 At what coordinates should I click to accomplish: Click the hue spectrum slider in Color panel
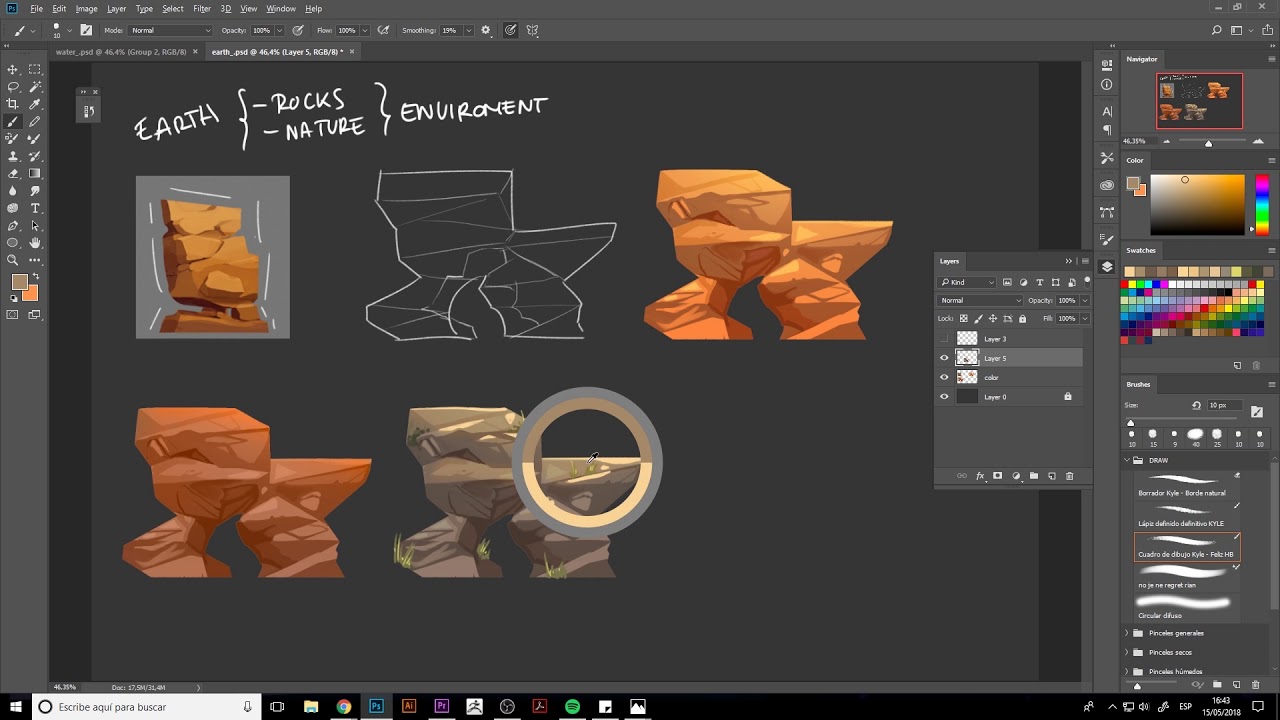point(1262,205)
